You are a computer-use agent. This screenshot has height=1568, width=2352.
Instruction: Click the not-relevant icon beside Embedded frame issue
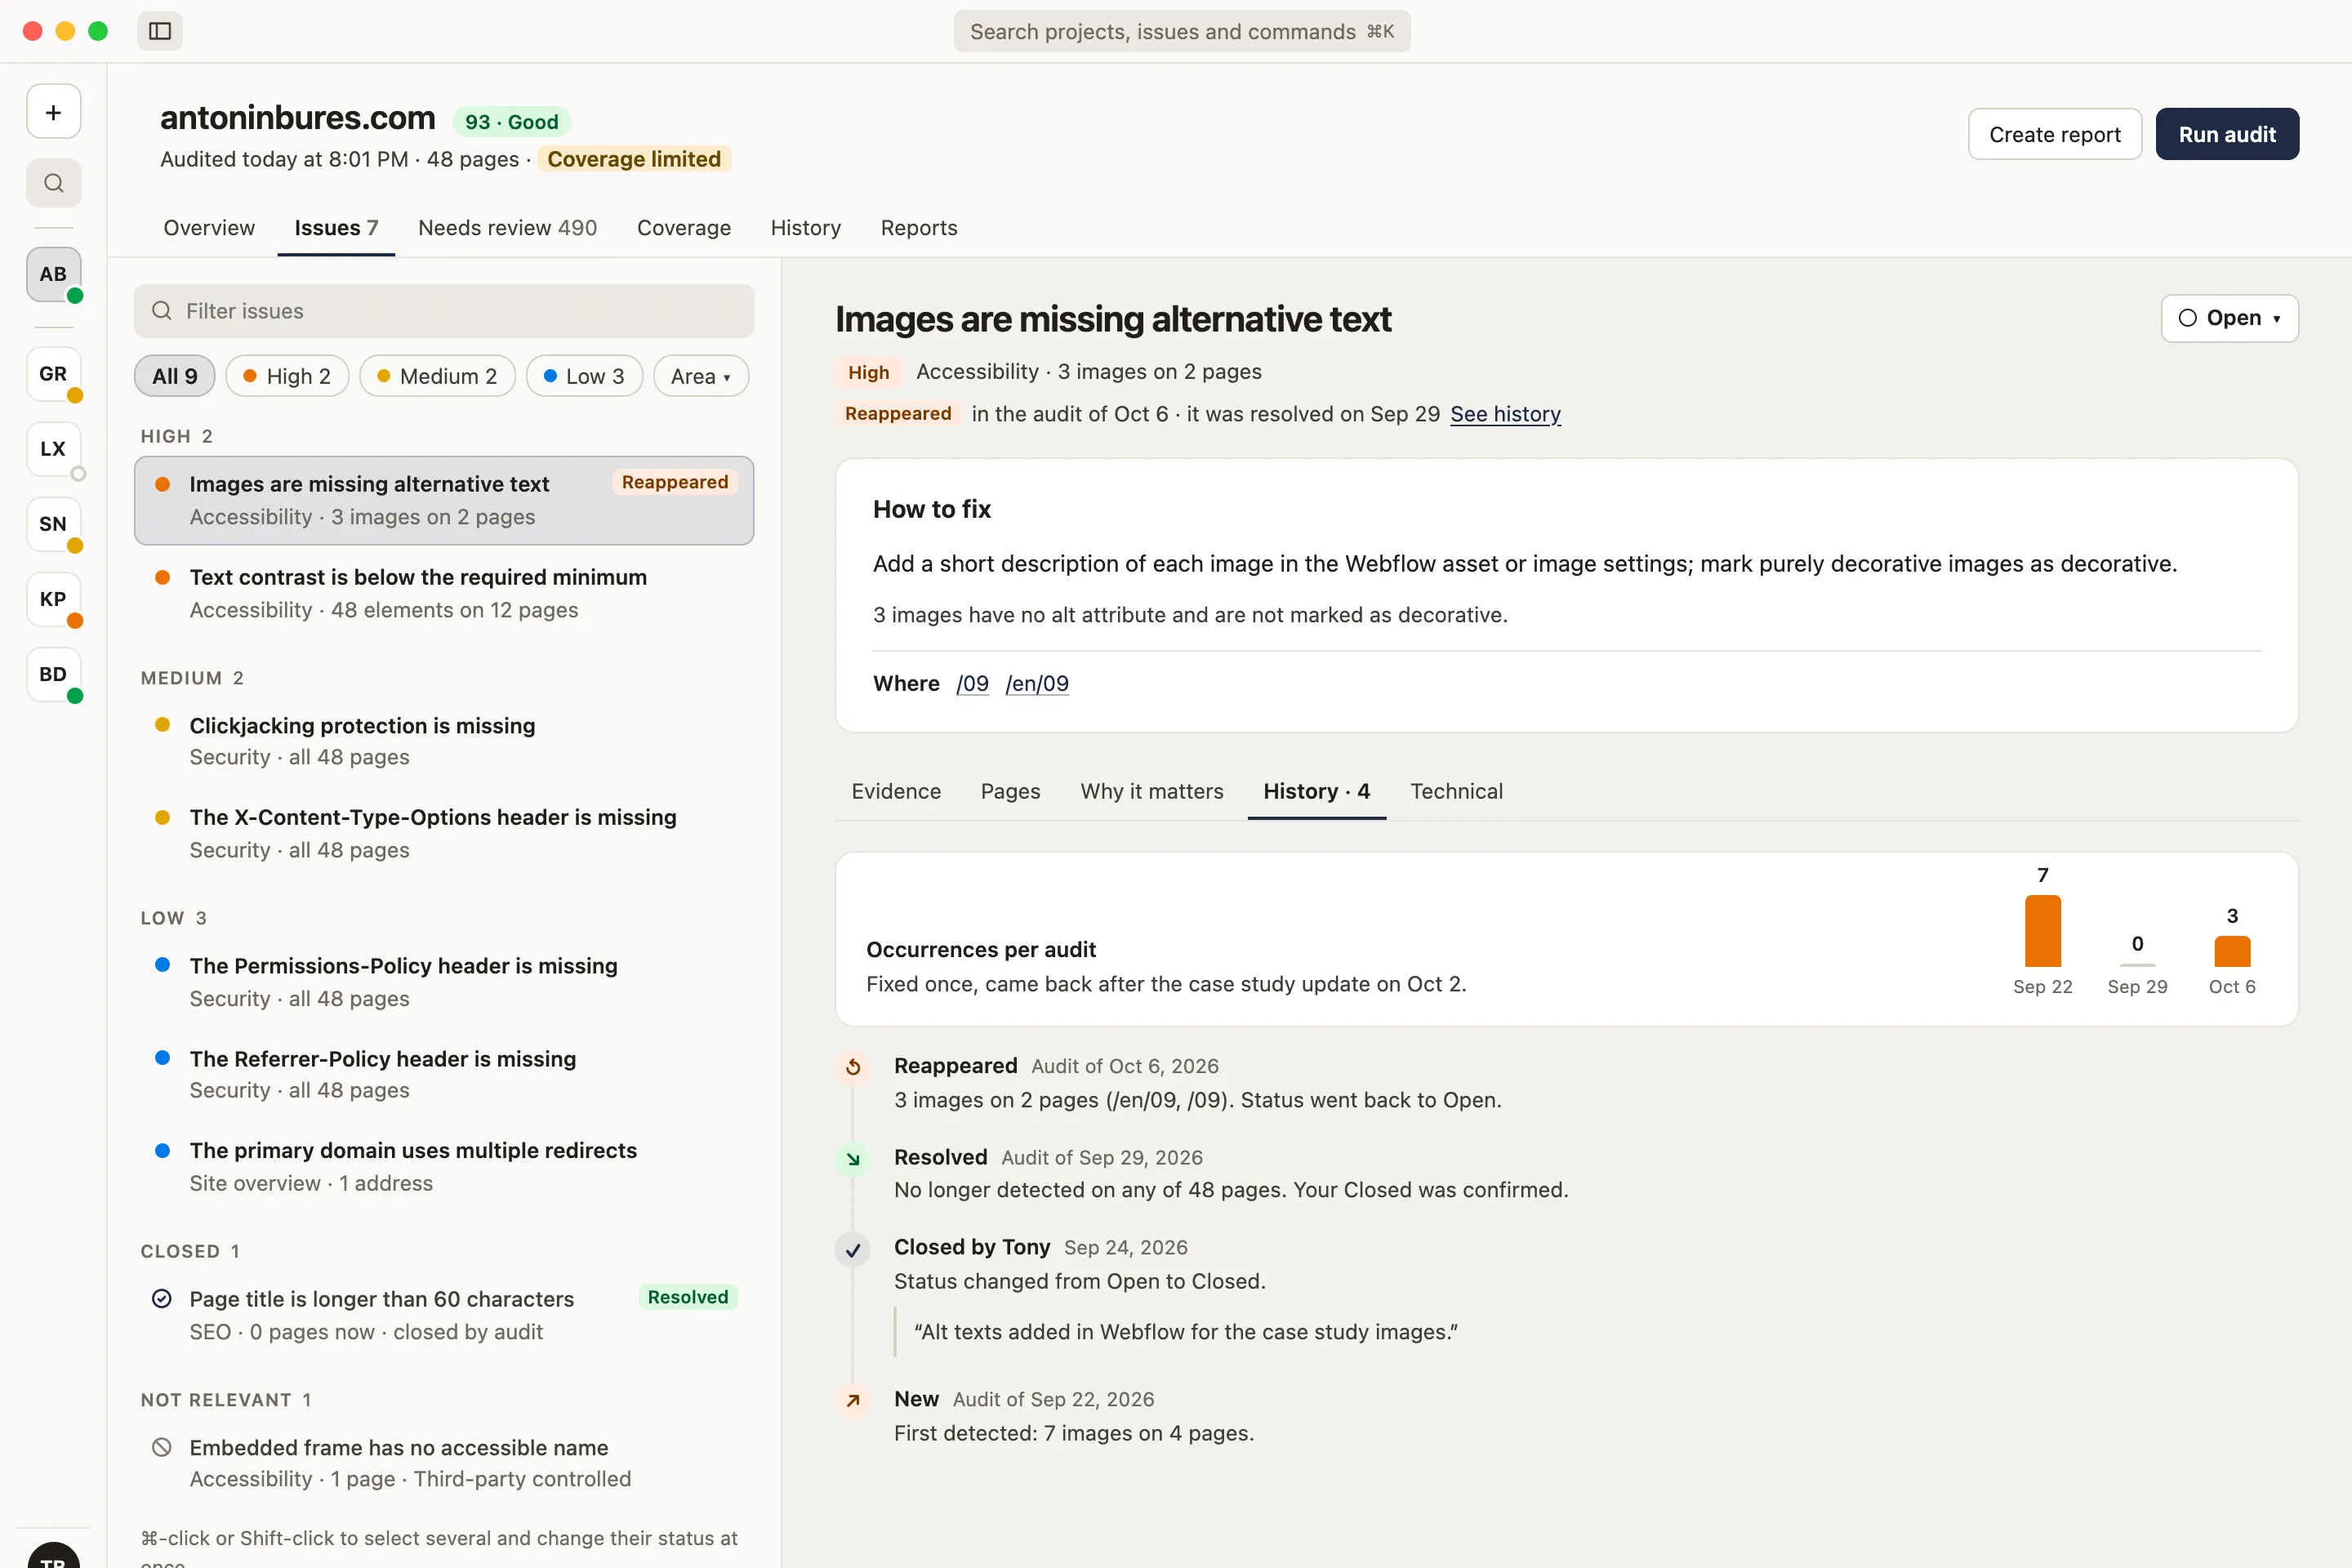[161, 1447]
